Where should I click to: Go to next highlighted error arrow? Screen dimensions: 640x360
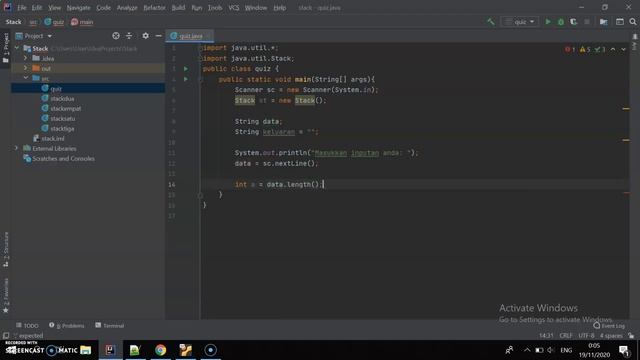pos(623,49)
